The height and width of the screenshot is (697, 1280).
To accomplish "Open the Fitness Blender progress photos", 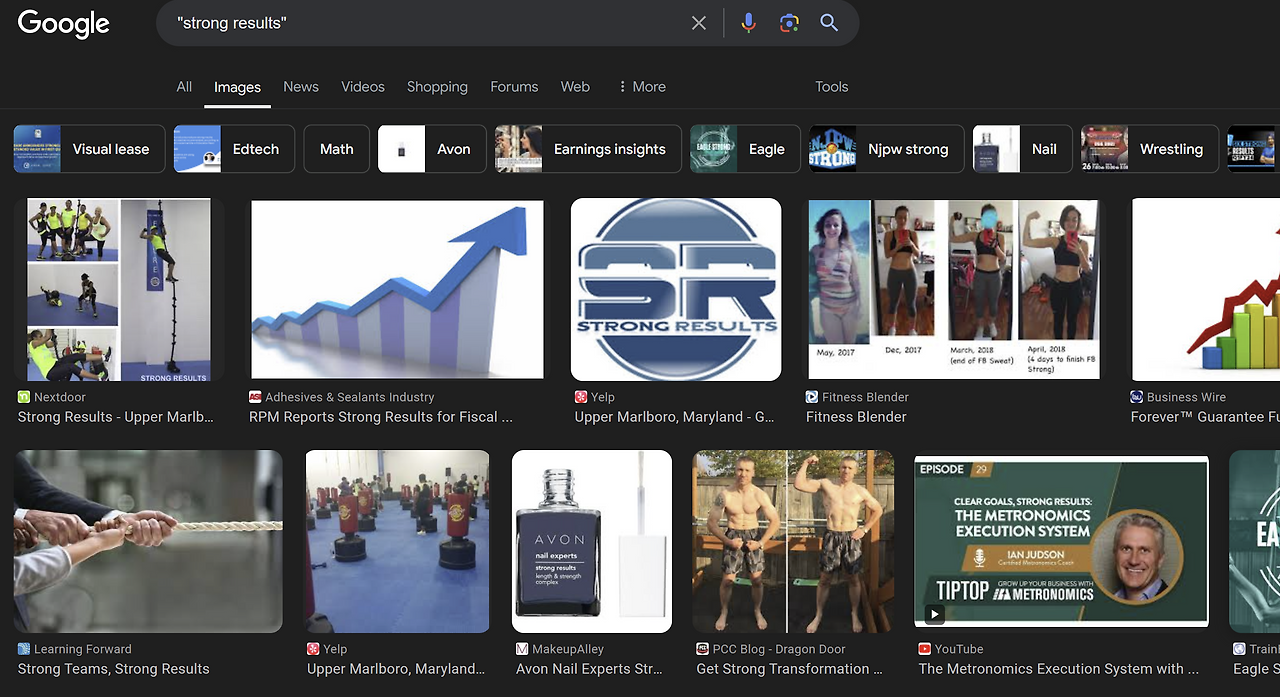I will click(954, 290).
